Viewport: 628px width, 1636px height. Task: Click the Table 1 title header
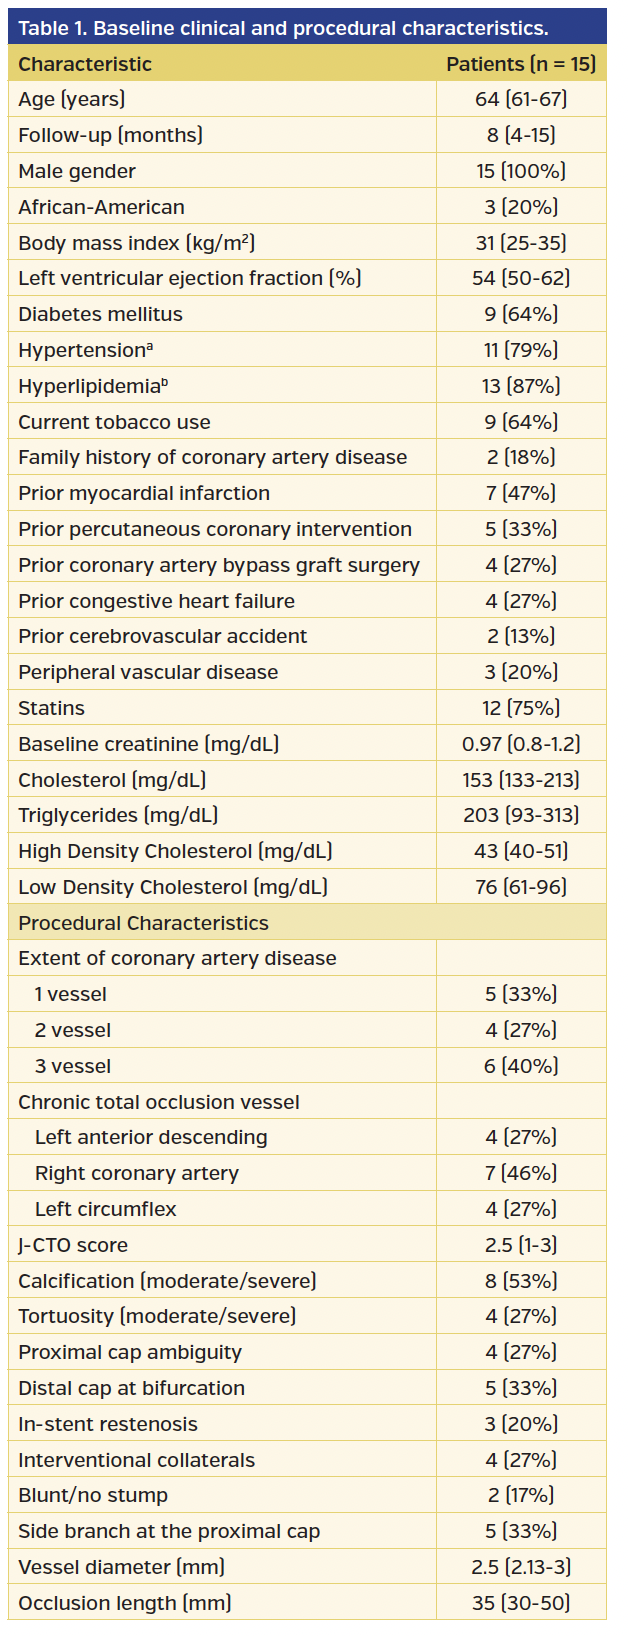pos(283,28)
